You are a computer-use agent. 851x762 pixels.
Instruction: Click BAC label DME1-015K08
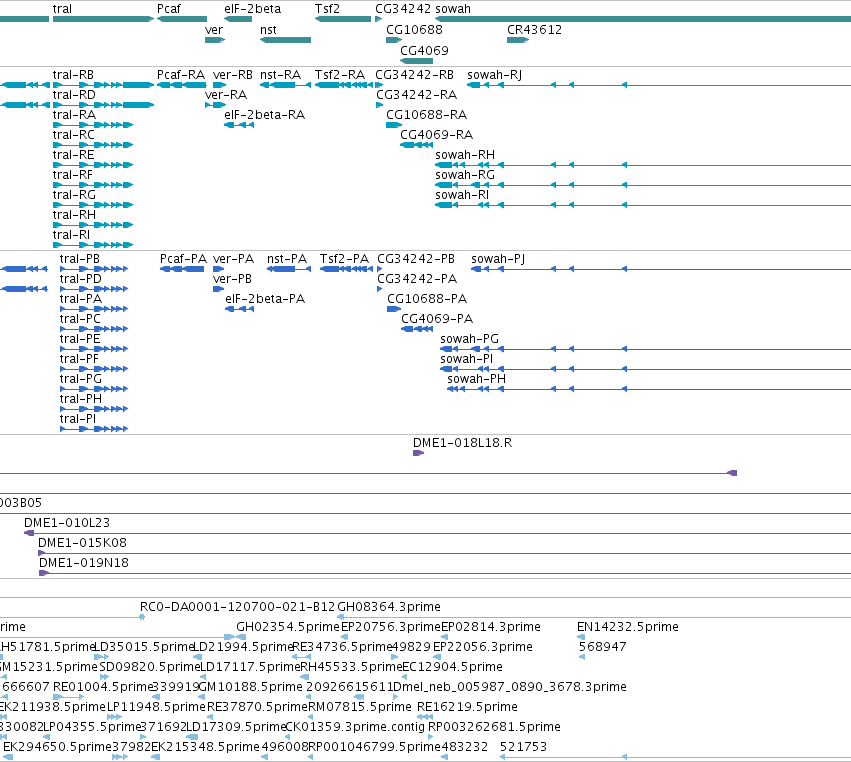tap(82, 543)
